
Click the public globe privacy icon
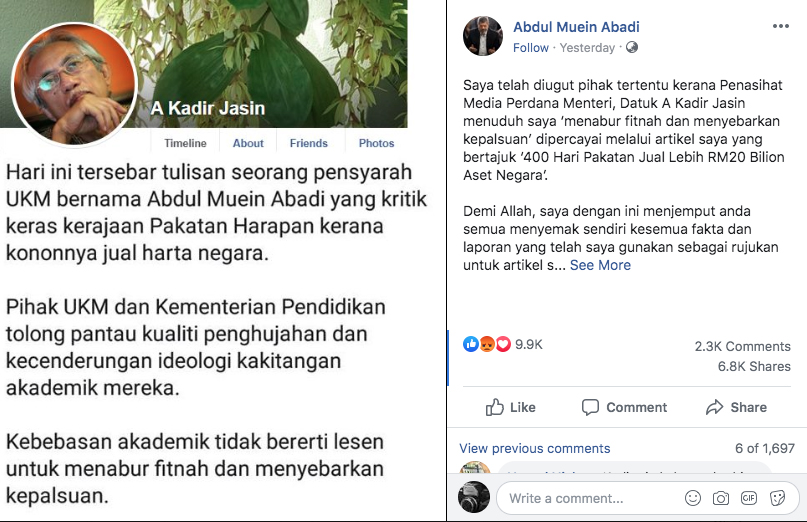632,47
